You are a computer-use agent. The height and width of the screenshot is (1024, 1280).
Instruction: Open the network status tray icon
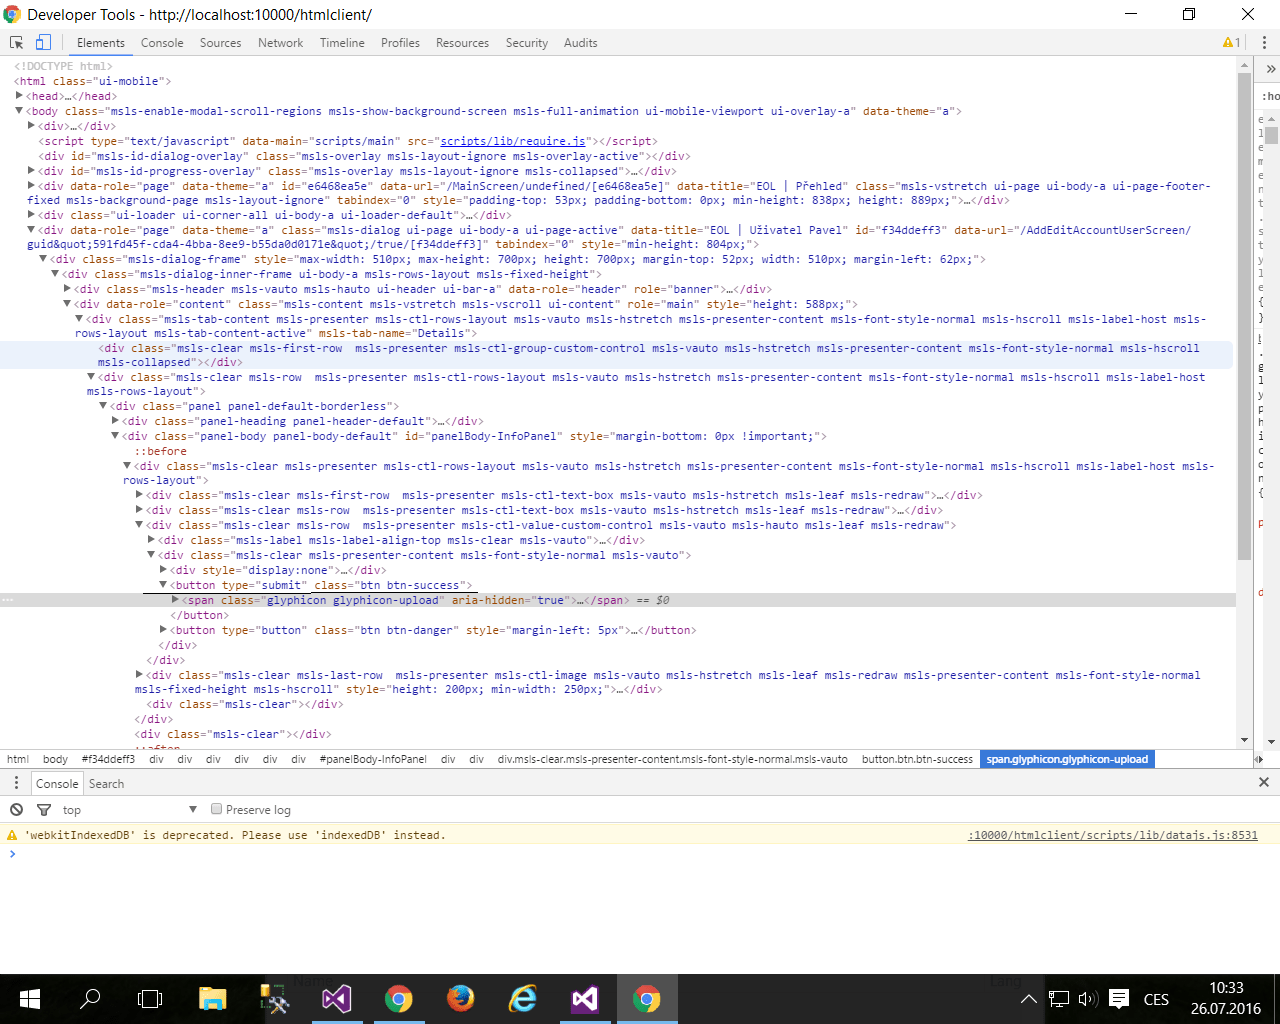point(1058,999)
